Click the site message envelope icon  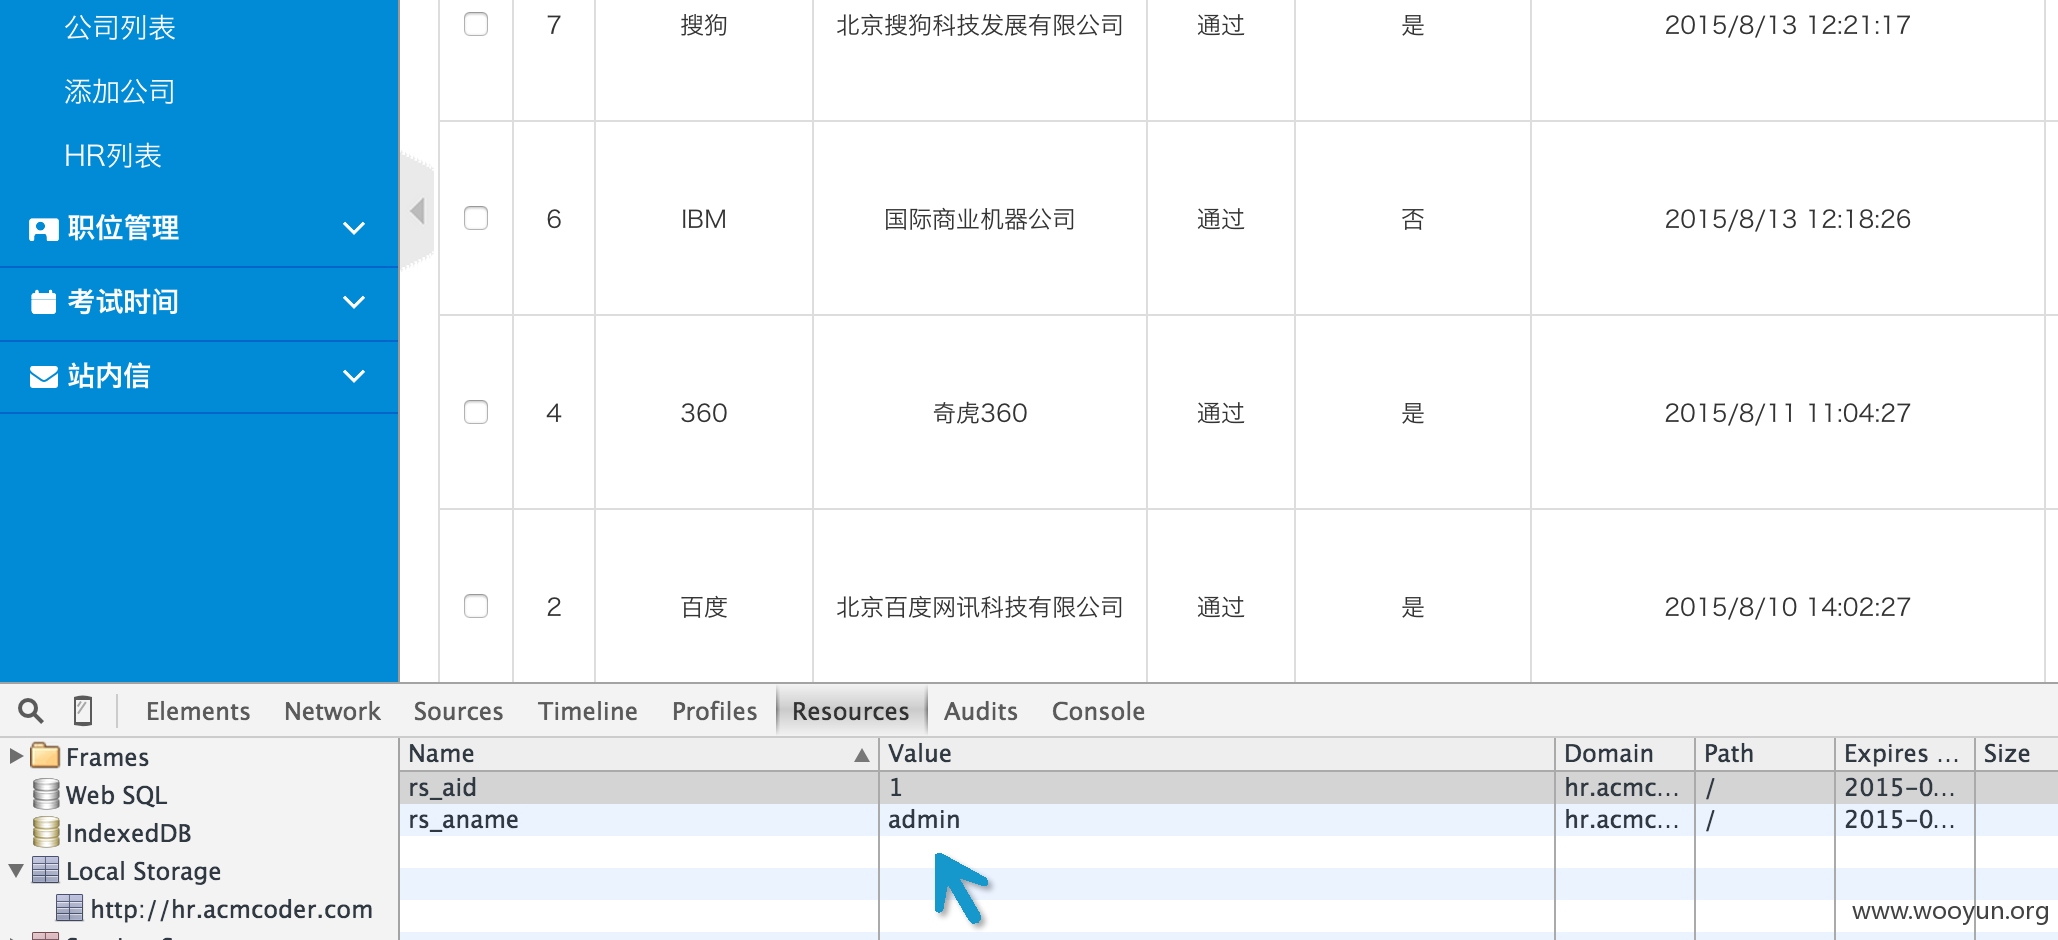click(43, 376)
